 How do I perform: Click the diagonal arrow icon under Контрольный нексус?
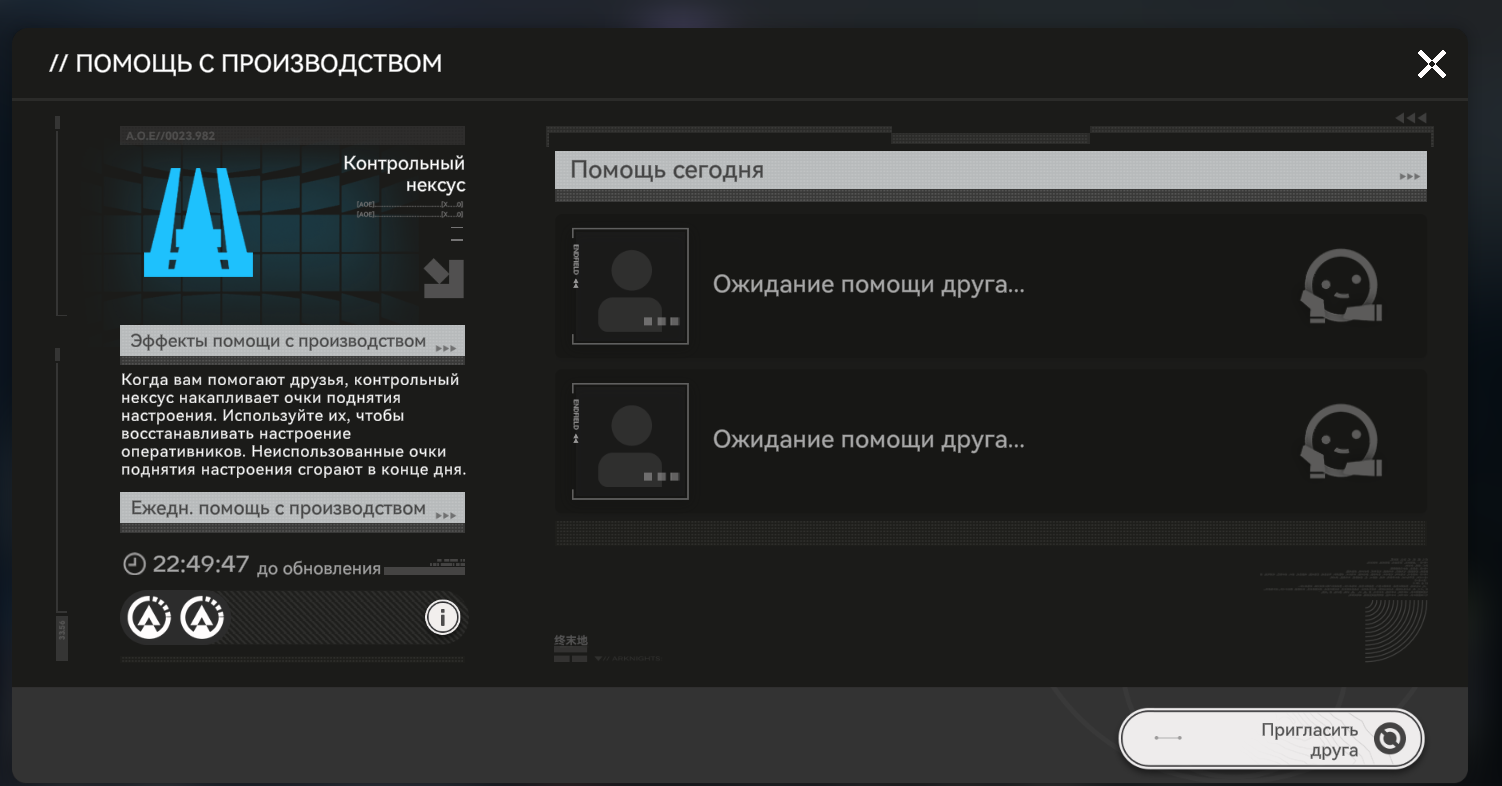[444, 279]
